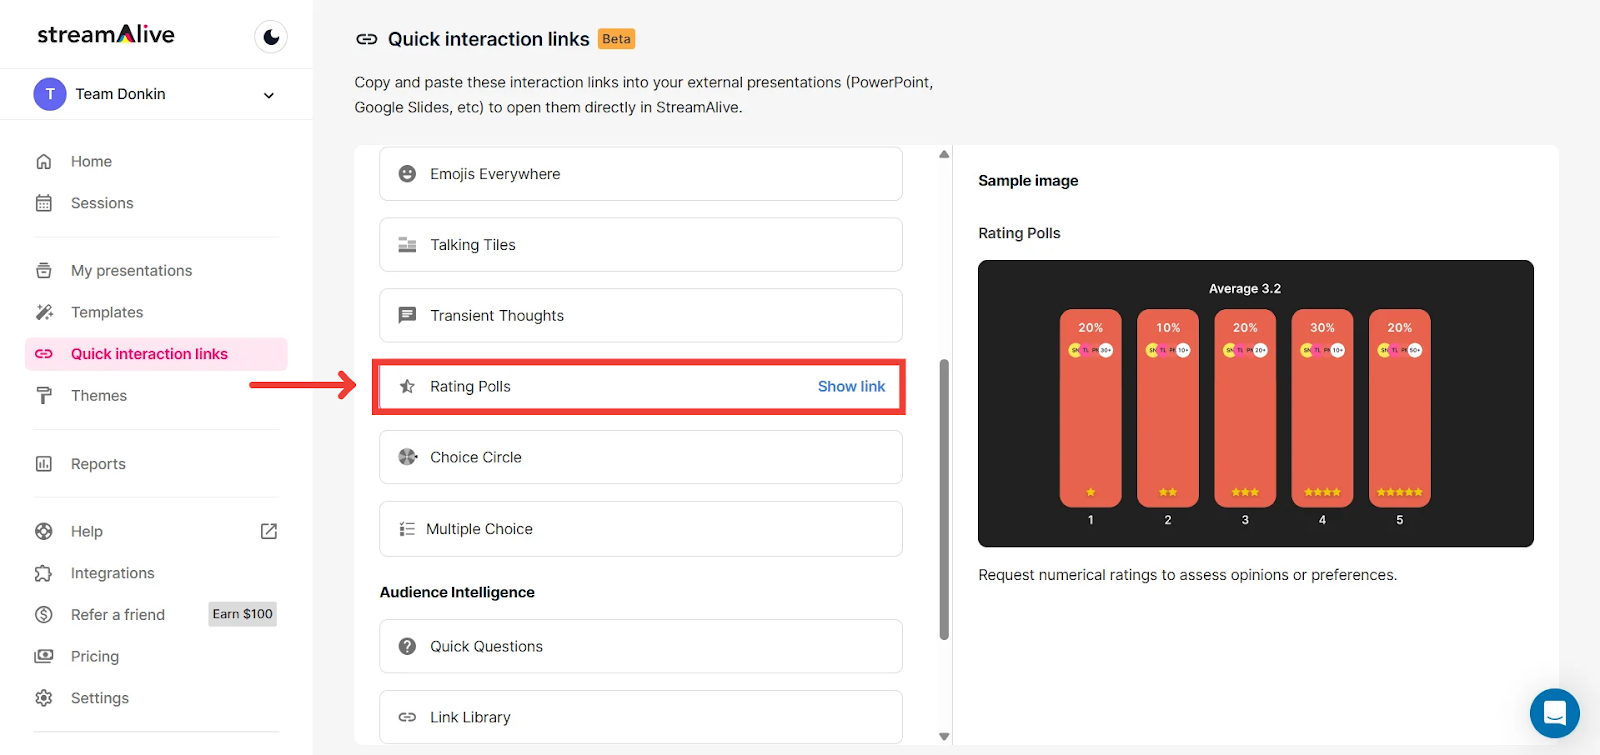Screen dimensions: 1600x755
Task: Select the Transient Thoughts row
Action: click(x=641, y=316)
